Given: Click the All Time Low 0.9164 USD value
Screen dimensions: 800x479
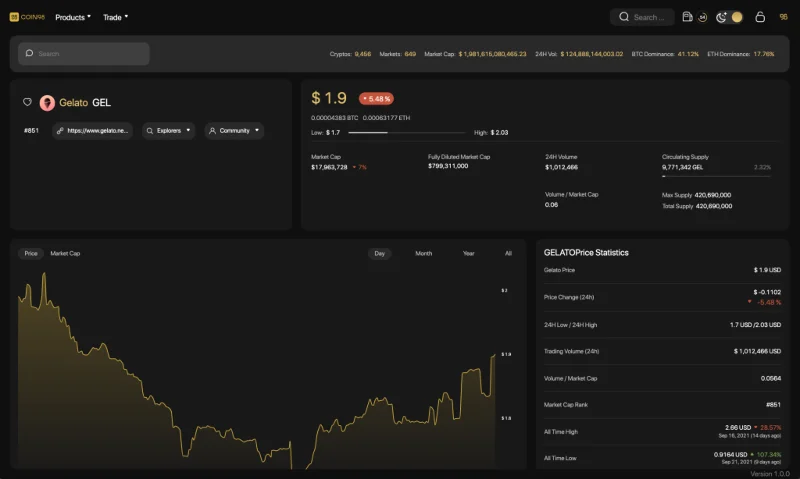Looking at the screenshot, I should (x=730, y=455).
